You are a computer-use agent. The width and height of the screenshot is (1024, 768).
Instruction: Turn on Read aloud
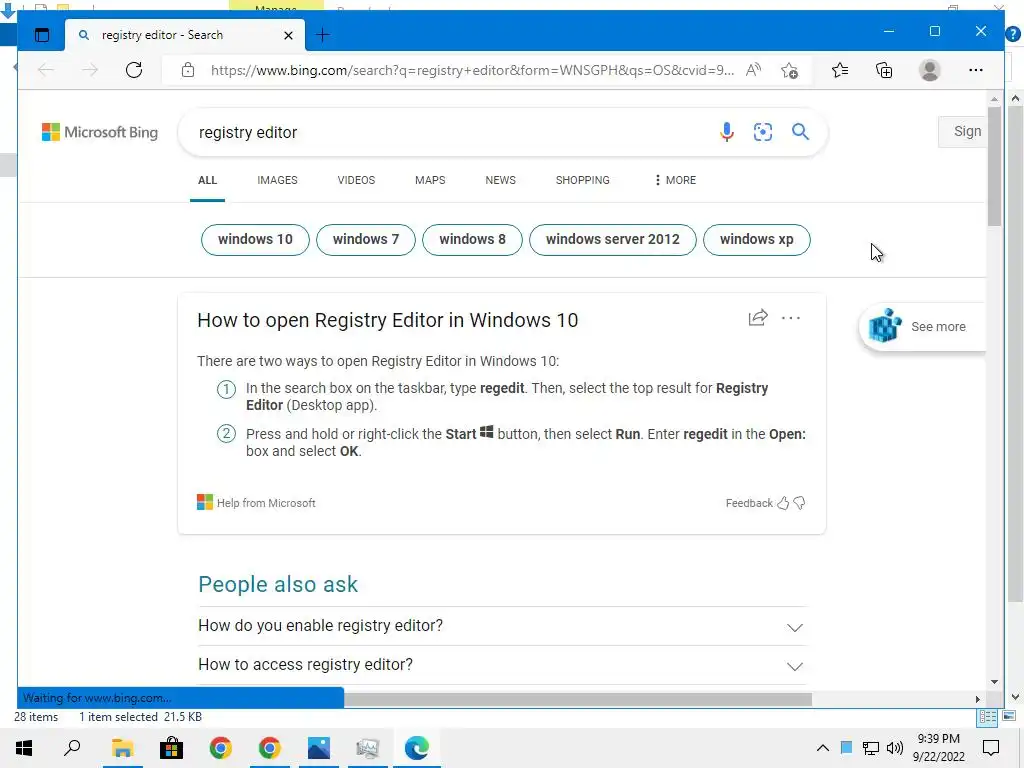(753, 70)
